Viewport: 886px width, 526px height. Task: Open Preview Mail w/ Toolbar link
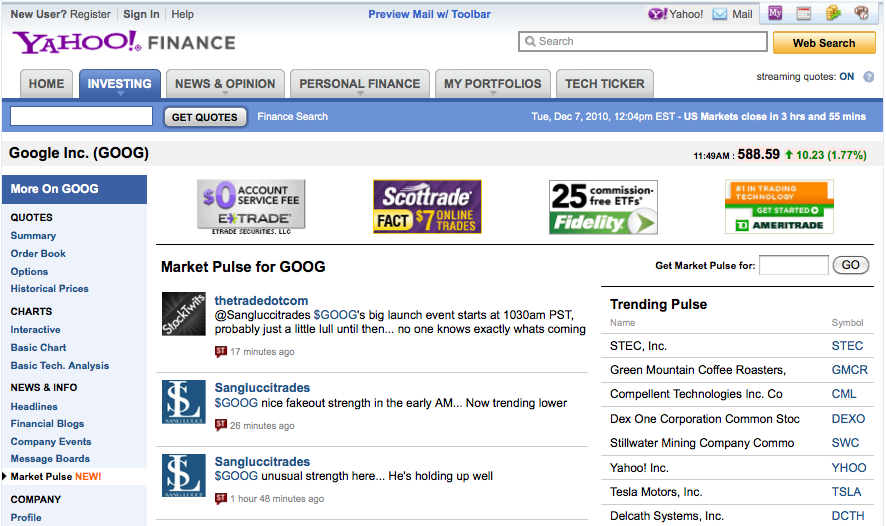tap(429, 14)
